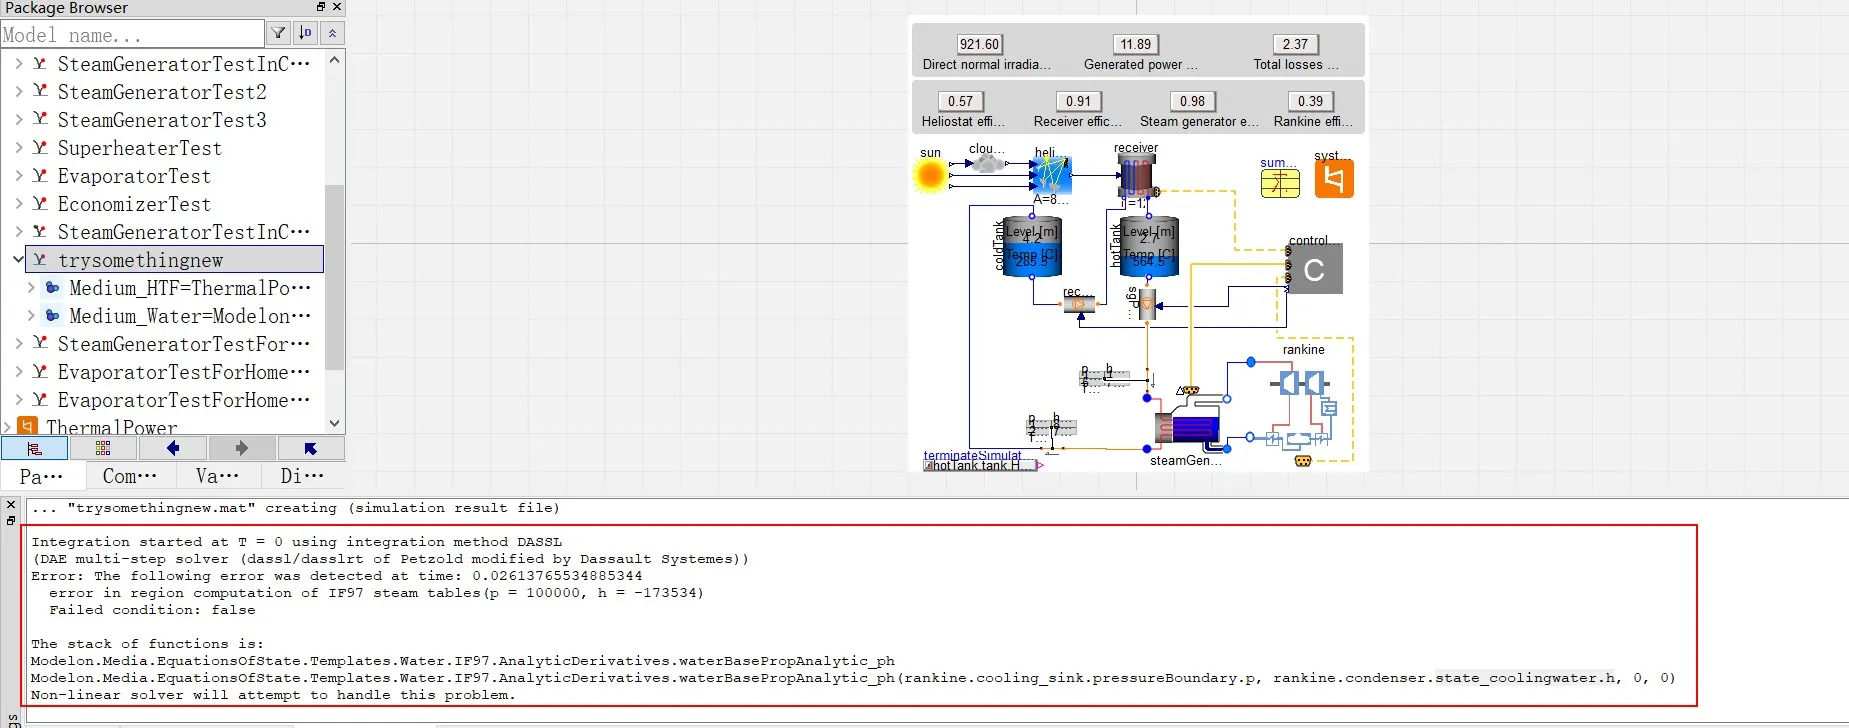1849x728 pixels.
Task: Select the trysomethingnew model label
Action: 141,260
